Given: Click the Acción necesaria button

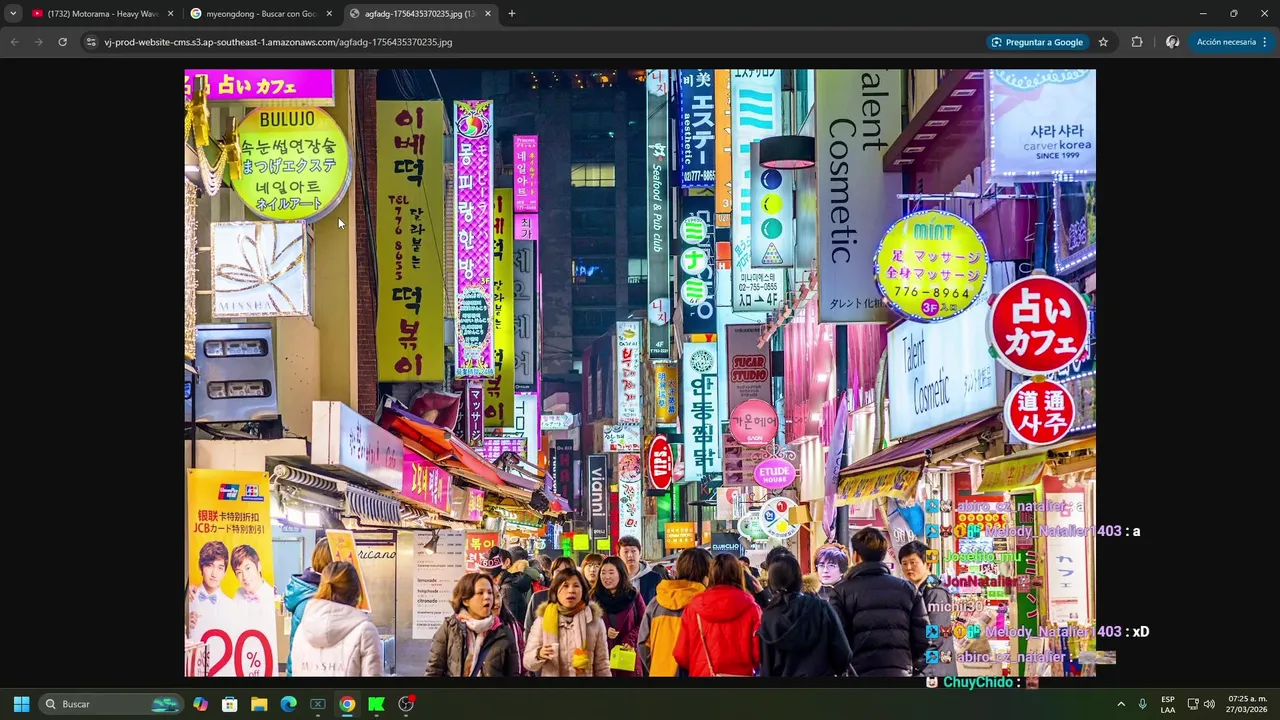Looking at the screenshot, I should 1225,42.
